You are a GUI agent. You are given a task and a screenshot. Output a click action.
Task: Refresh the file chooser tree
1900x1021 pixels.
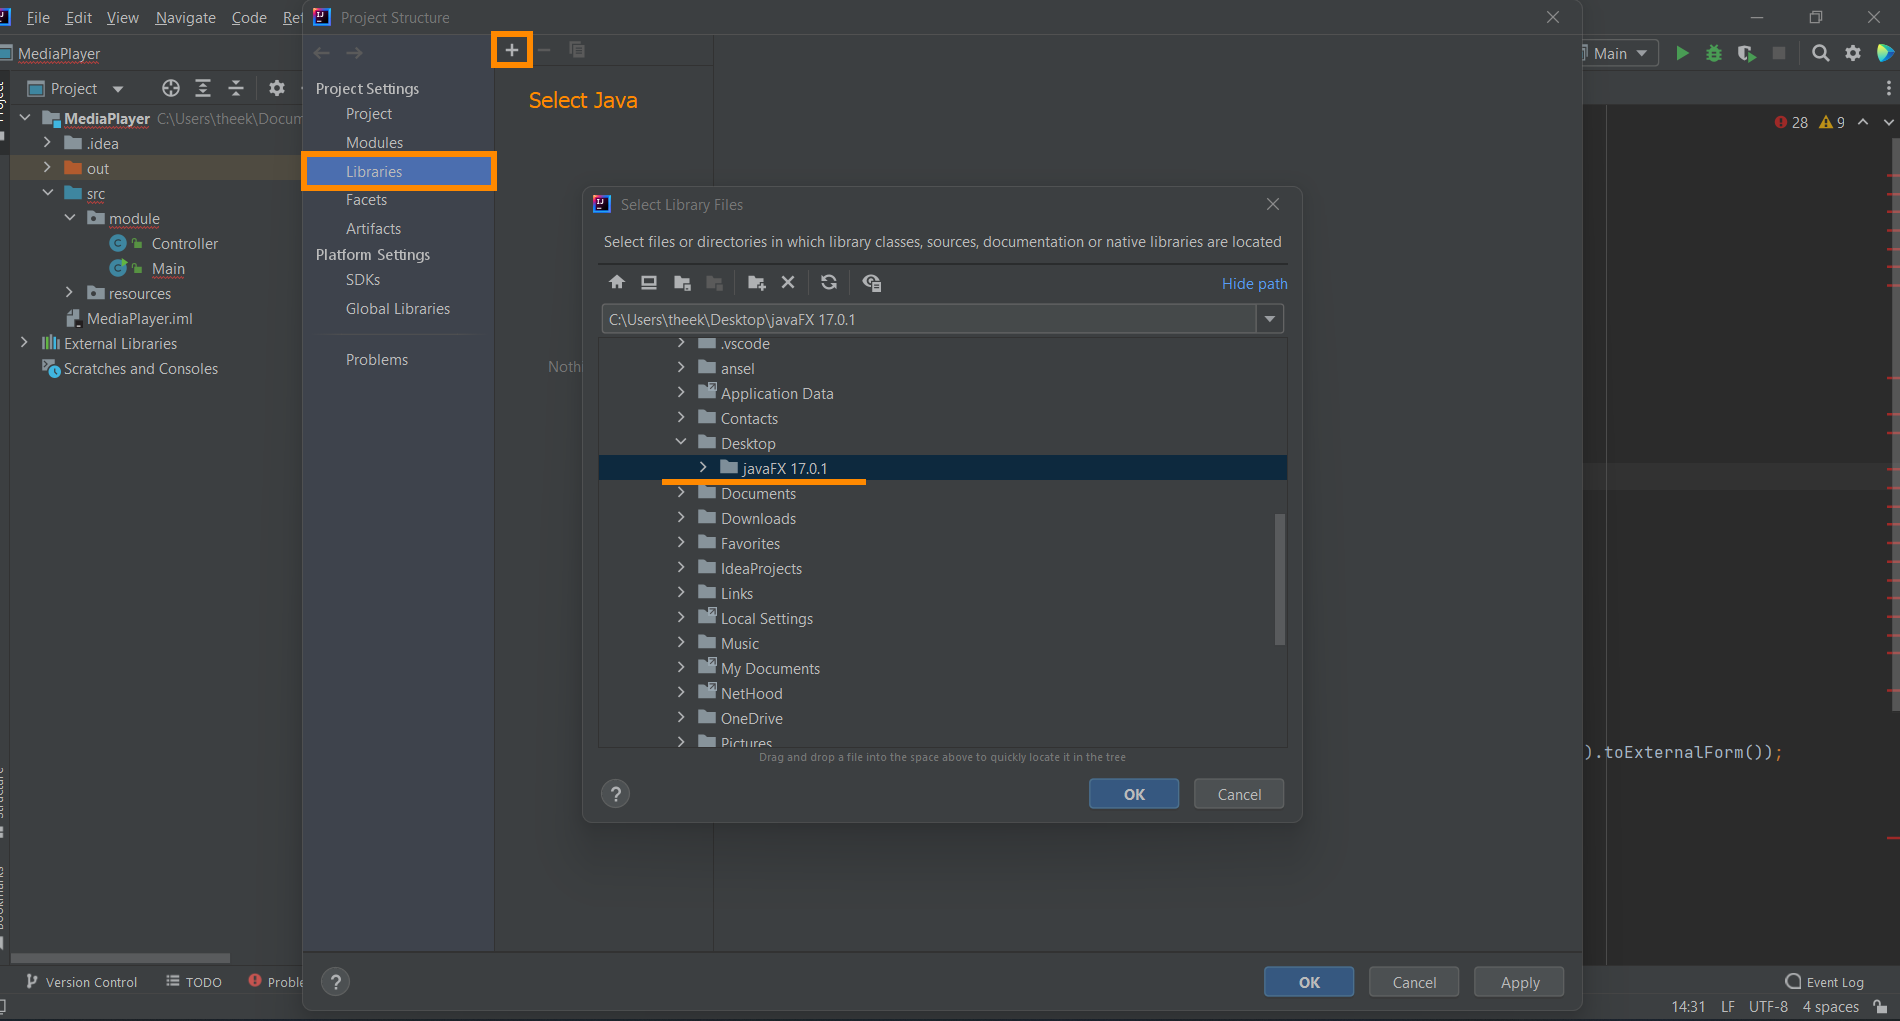pos(829,283)
